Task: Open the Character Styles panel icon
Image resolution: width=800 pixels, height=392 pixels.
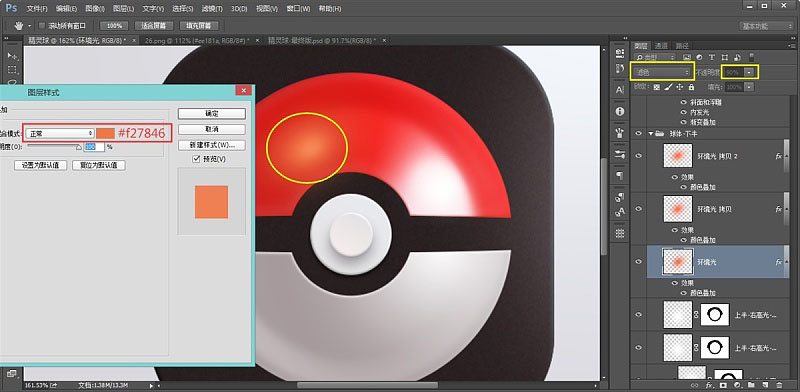Action: click(620, 211)
